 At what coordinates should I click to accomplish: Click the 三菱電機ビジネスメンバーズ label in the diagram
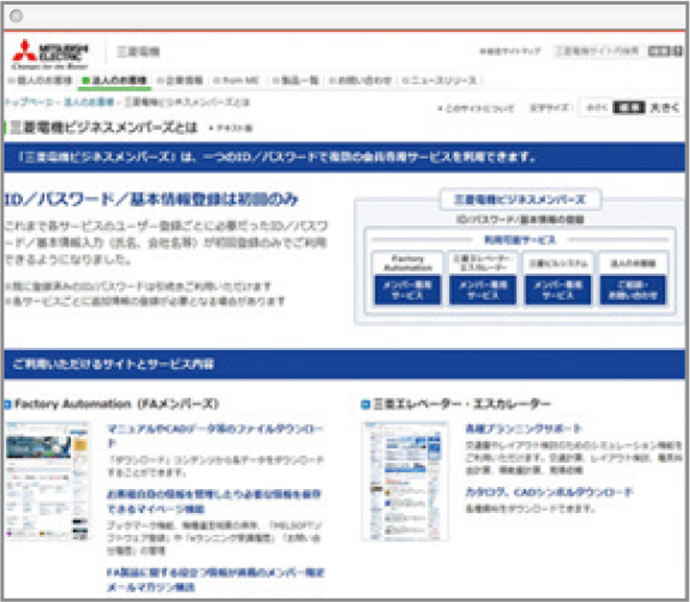click(521, 199)
